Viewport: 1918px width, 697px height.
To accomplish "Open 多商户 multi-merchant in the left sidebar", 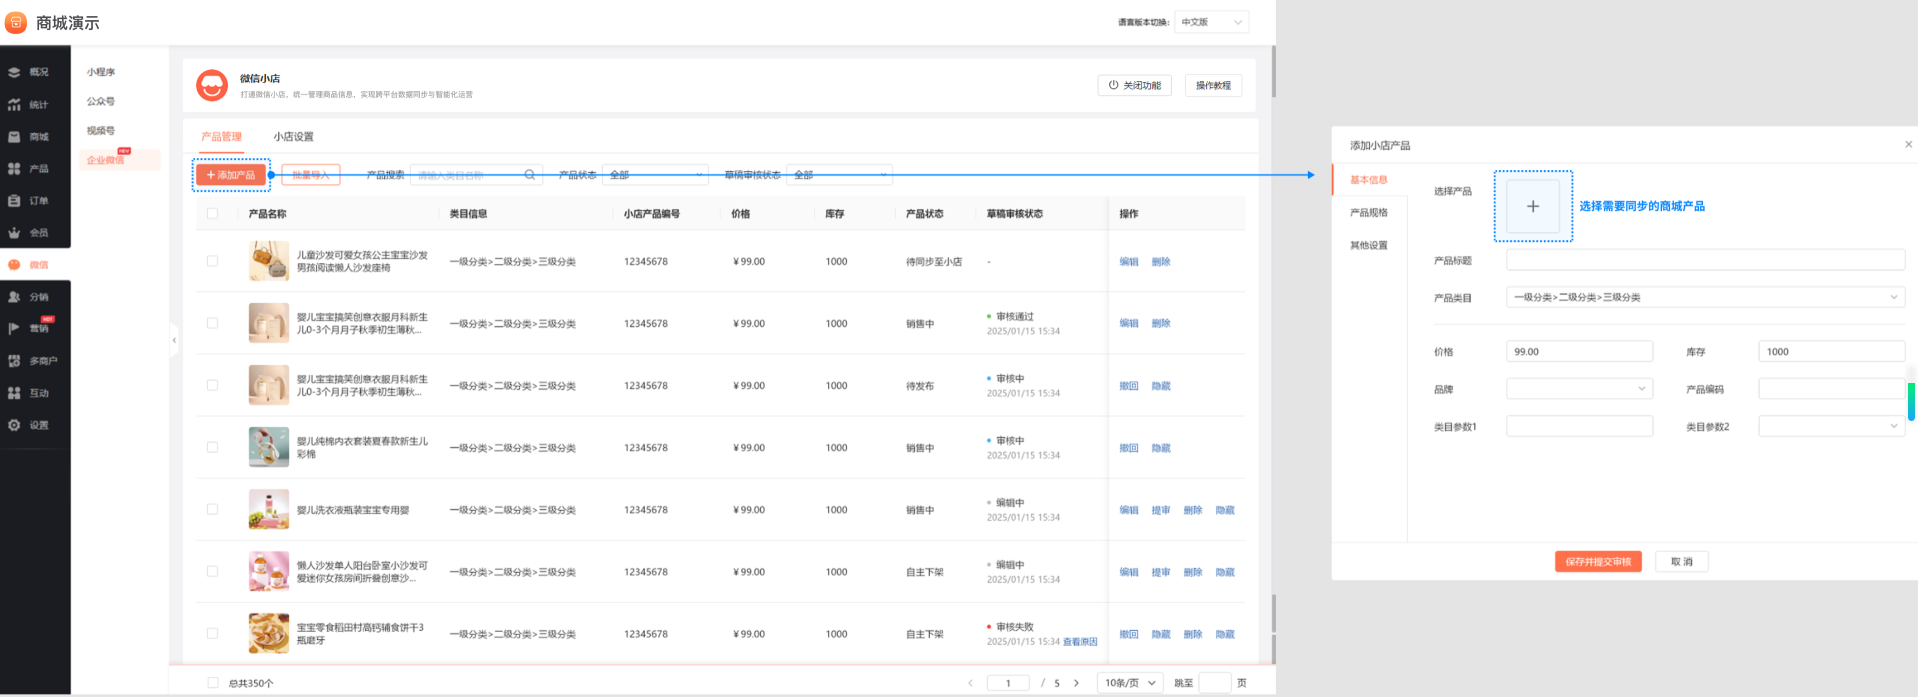I will [33, 360].
